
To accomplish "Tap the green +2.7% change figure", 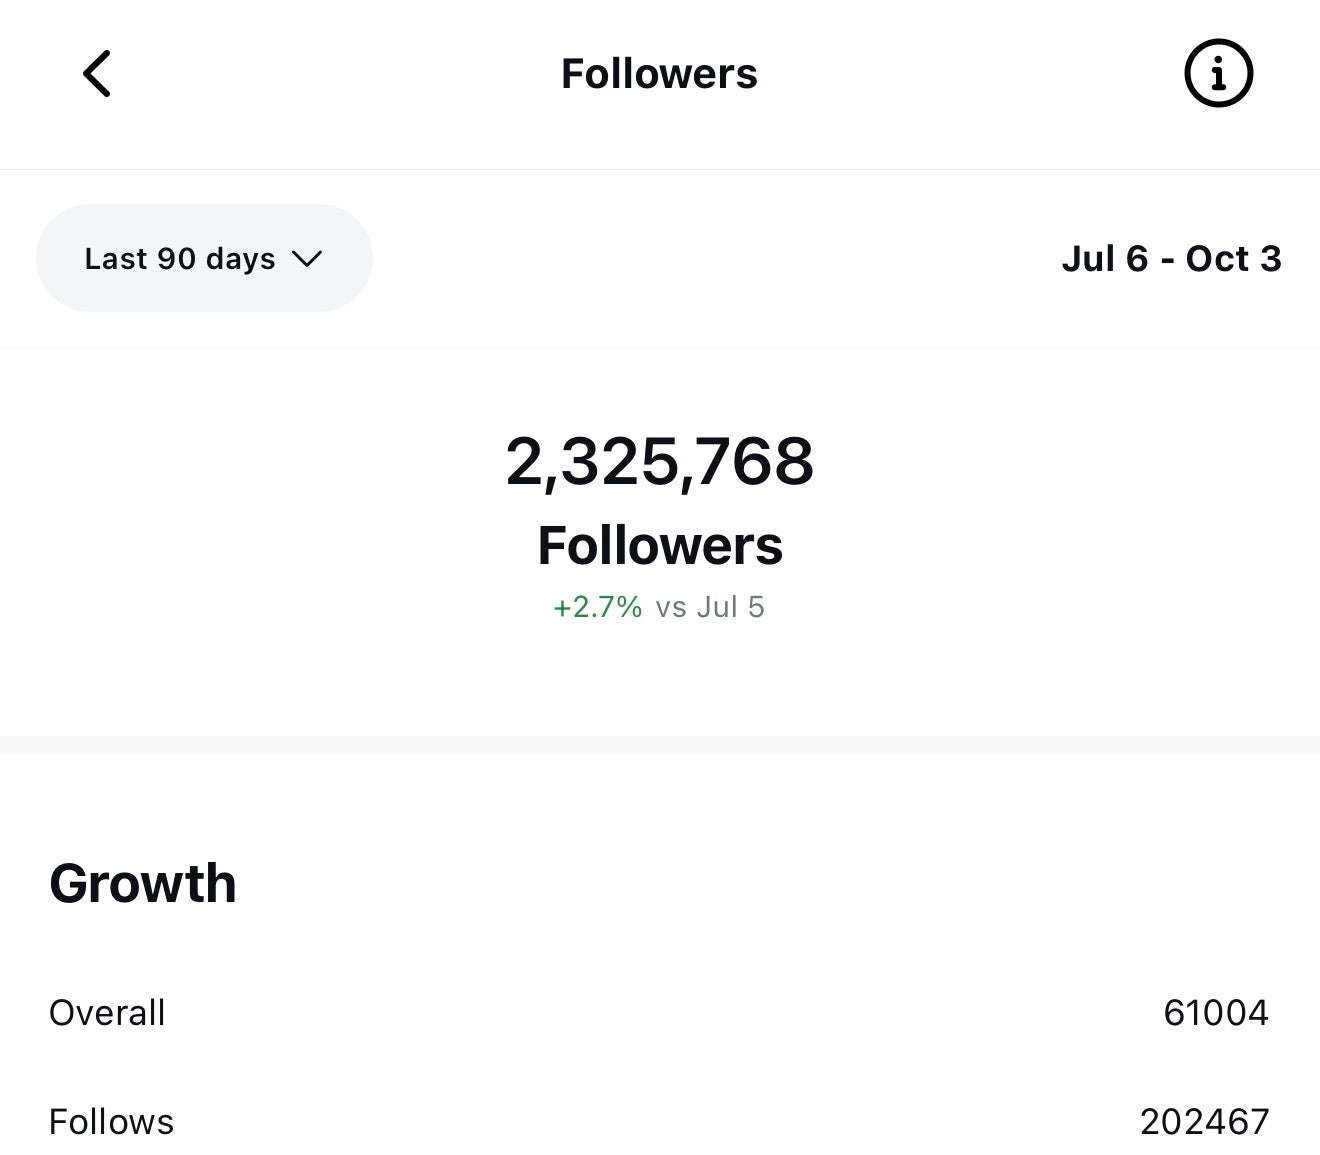I will pos(597,607).
